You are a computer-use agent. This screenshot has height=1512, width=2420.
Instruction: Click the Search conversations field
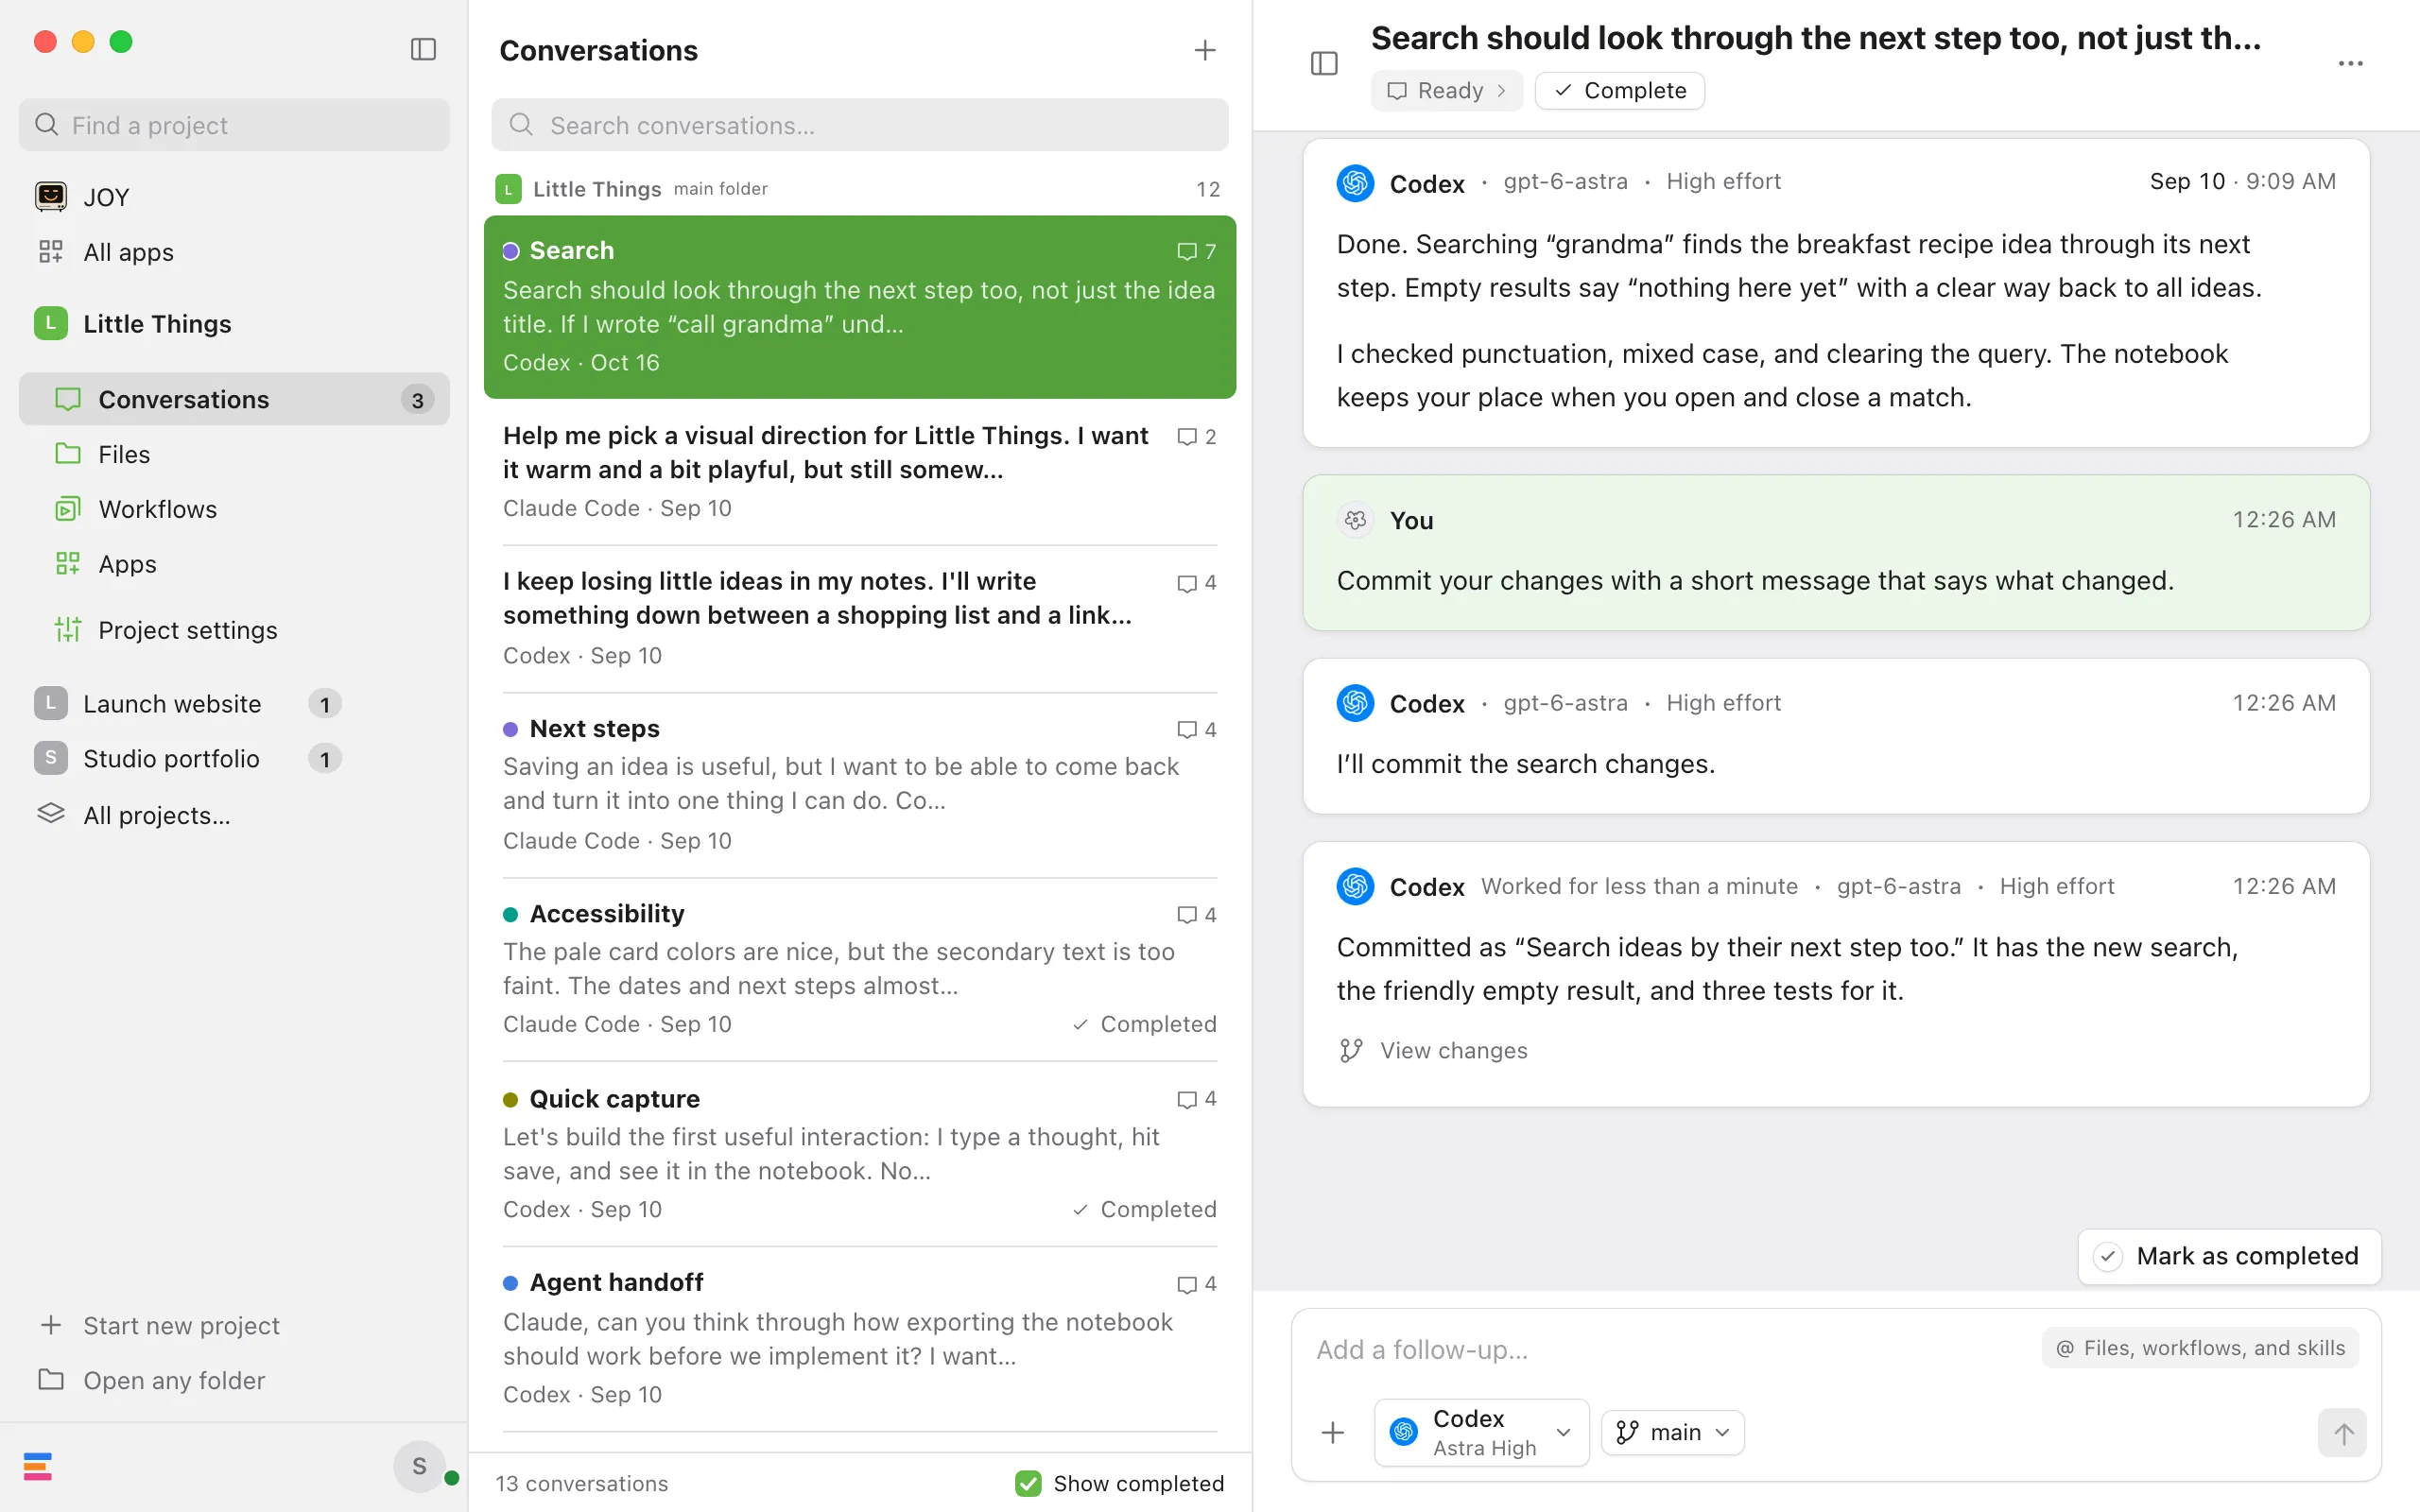[860, 125]
